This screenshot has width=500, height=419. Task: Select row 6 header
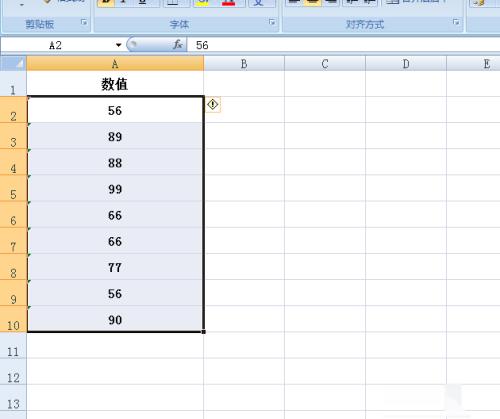click(13, 214)
